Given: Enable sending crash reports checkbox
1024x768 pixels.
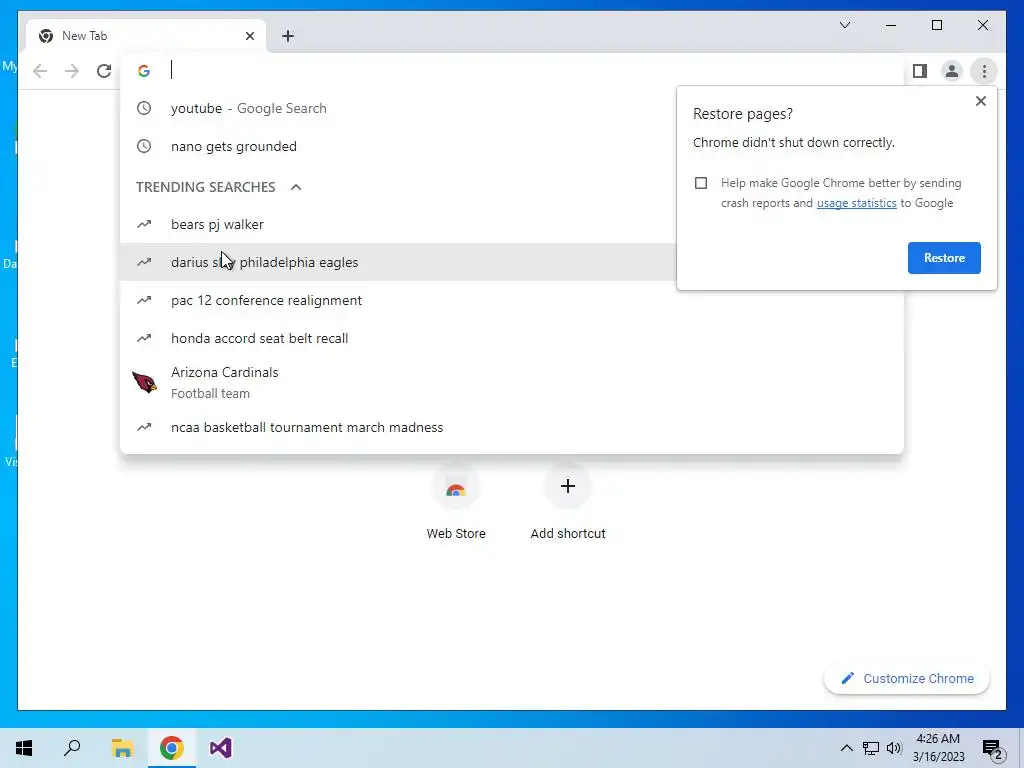Looking at the screenshot, I should pyautogui.click(x=701, y=183).
